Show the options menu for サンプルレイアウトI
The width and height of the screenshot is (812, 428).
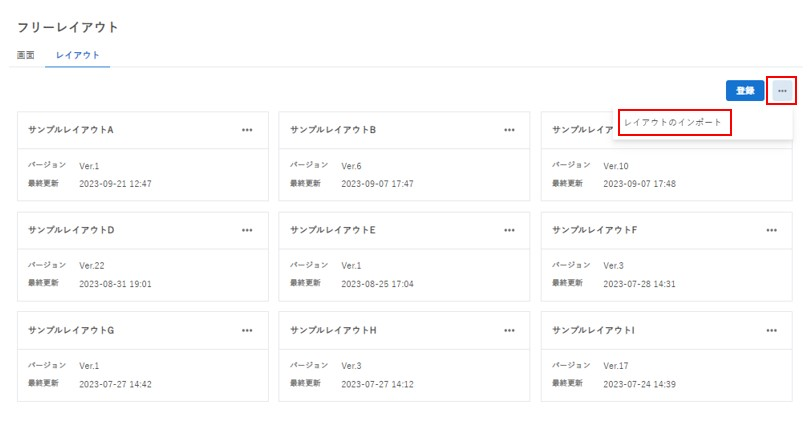tap(771, 330)
